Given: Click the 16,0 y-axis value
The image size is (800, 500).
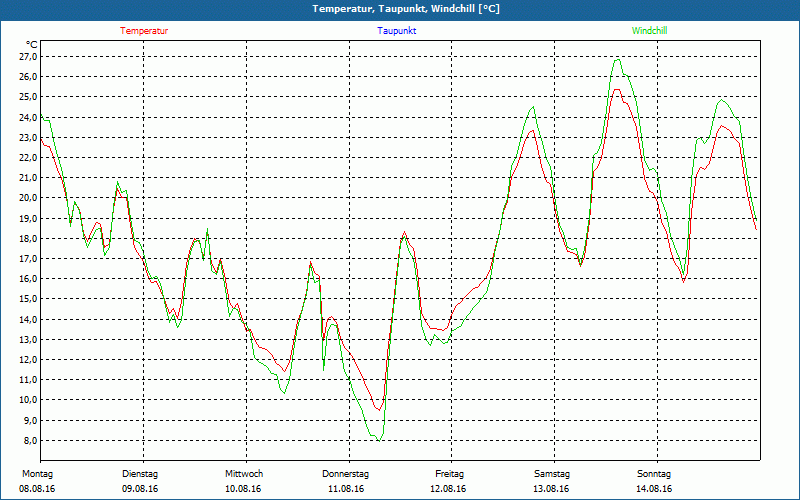Looking at the screenshot, I should pyautogui.click(x=28, y=279).
